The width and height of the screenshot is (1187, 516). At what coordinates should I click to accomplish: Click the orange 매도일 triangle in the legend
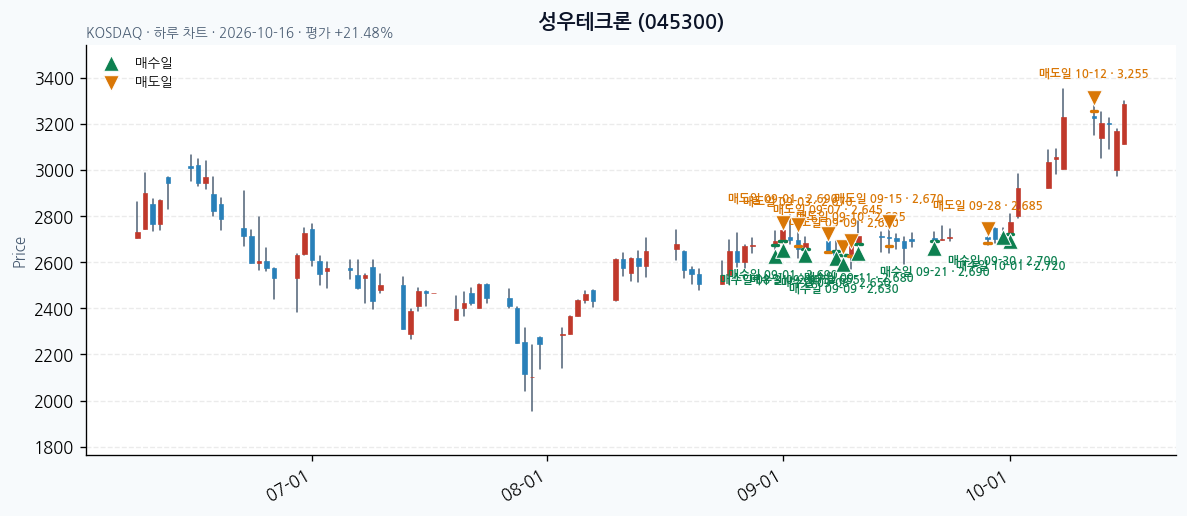[x=111, y=82]
